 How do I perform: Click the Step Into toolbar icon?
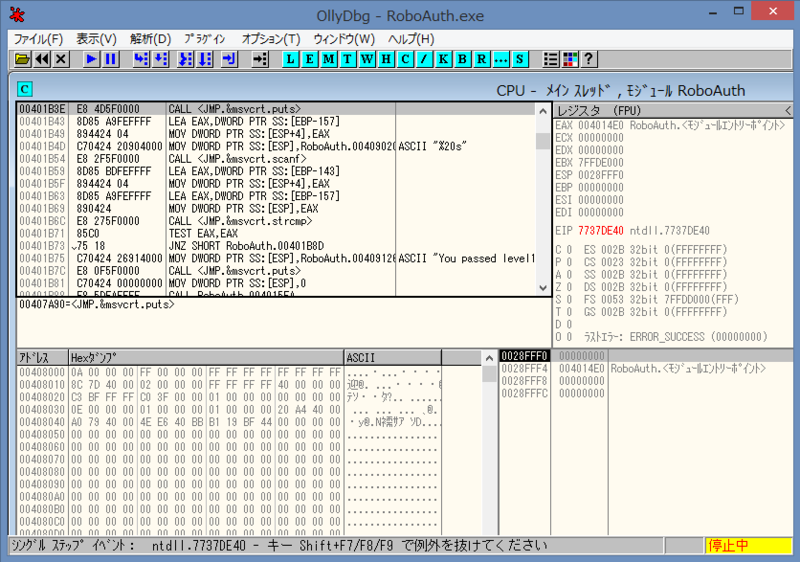pyautogui.click(x=141, y=59)
